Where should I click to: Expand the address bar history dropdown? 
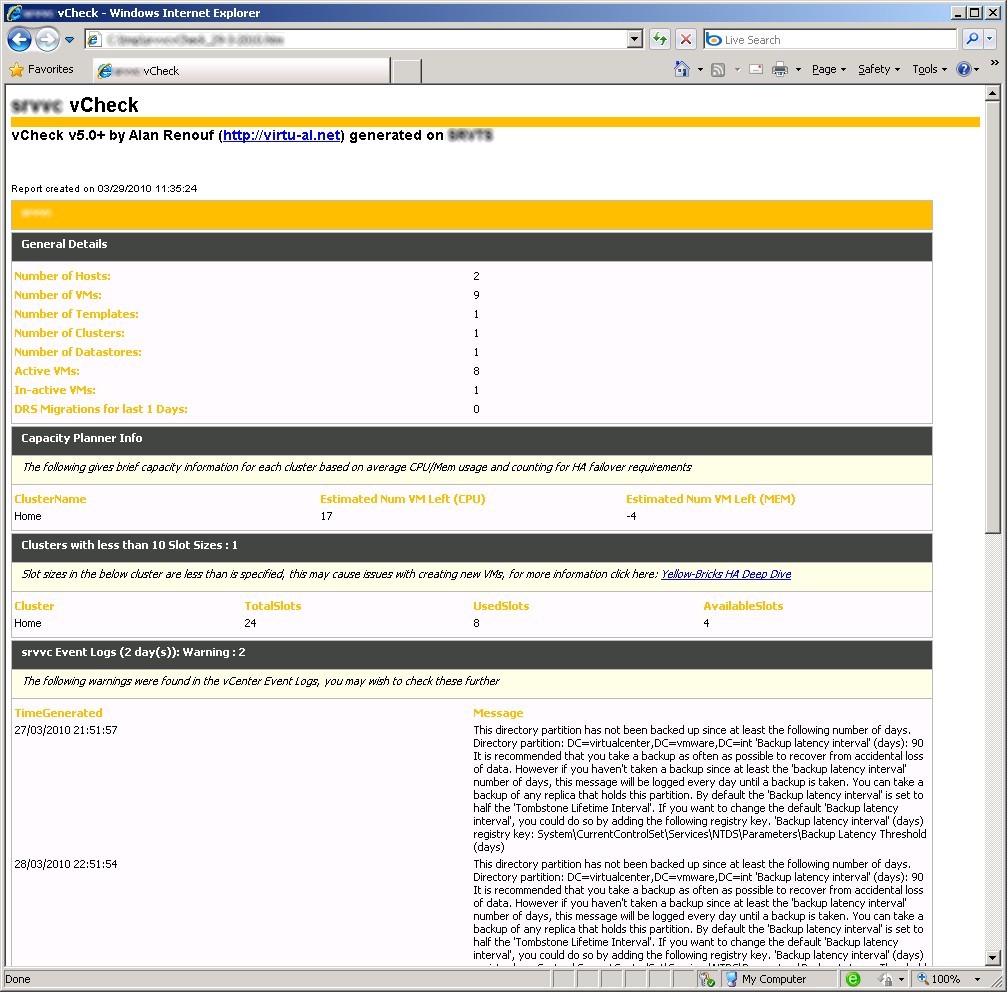click(x=635, y=40)
